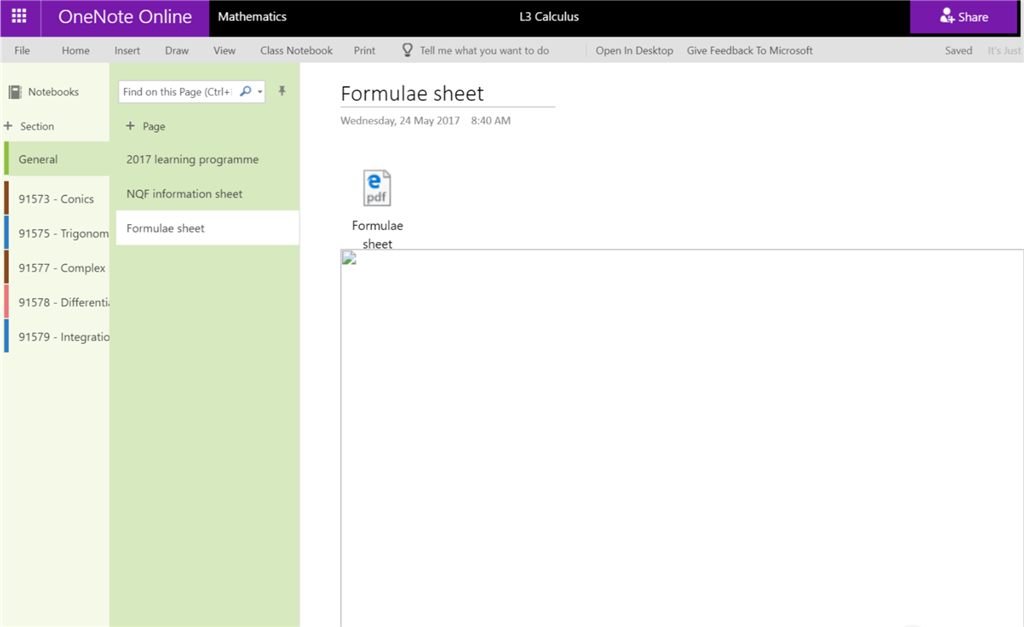Toggle the pin navigation pane icon
Viewport: 1024px width, 627px height.
(x=282, y=91)
